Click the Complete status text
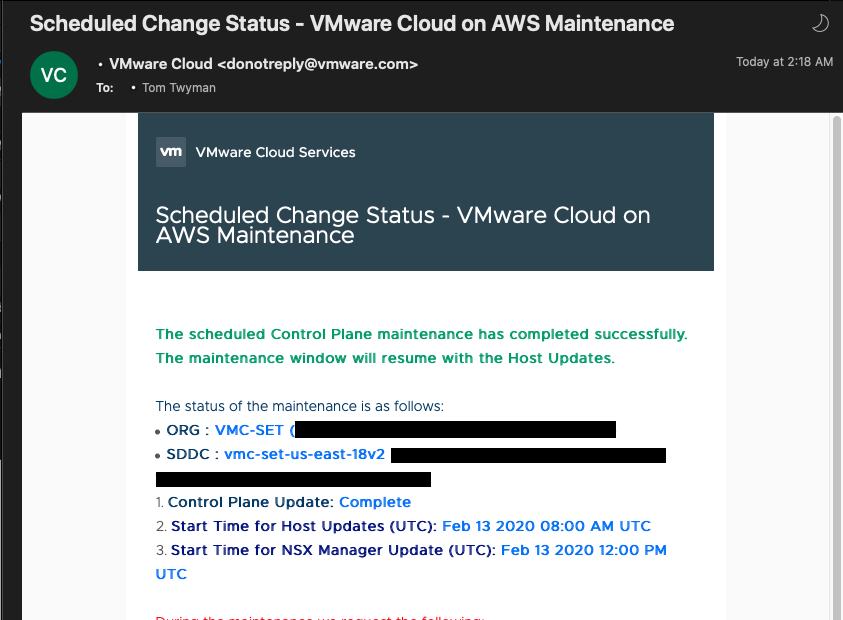This screenshot has height=620, width=843. 375,502
